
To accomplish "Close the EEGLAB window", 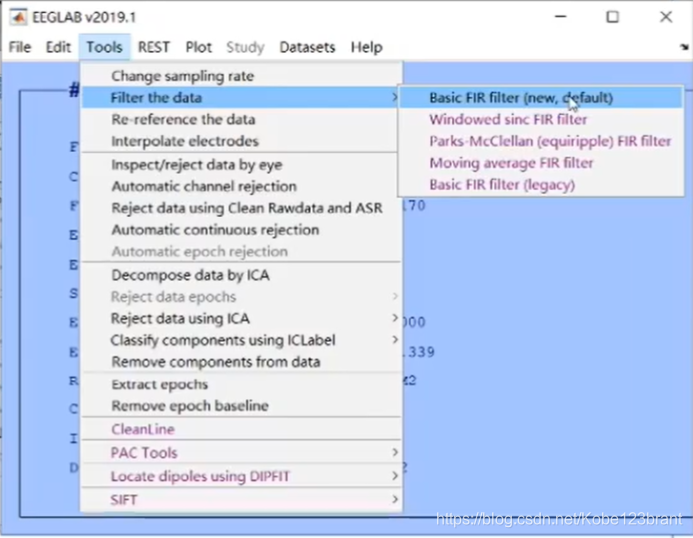I will [666, 17].
